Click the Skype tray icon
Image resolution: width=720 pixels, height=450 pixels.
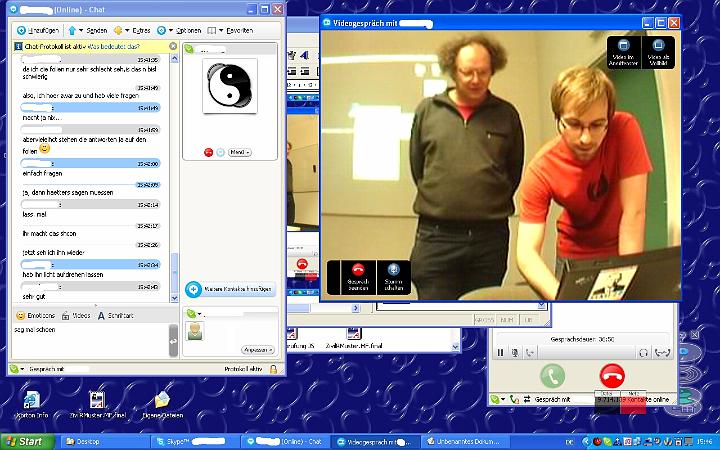pos(608,442)
